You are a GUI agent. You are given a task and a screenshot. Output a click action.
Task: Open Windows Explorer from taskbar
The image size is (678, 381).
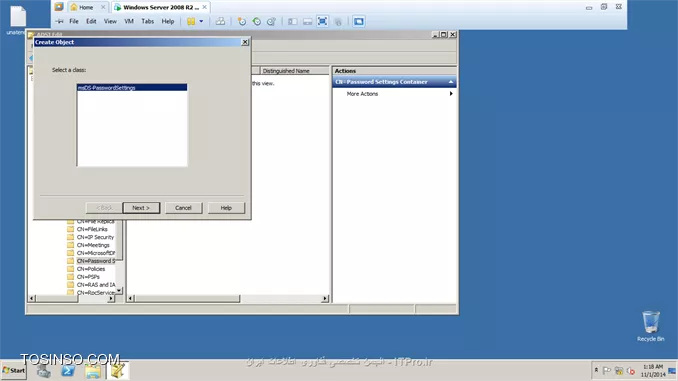[93, 371]
